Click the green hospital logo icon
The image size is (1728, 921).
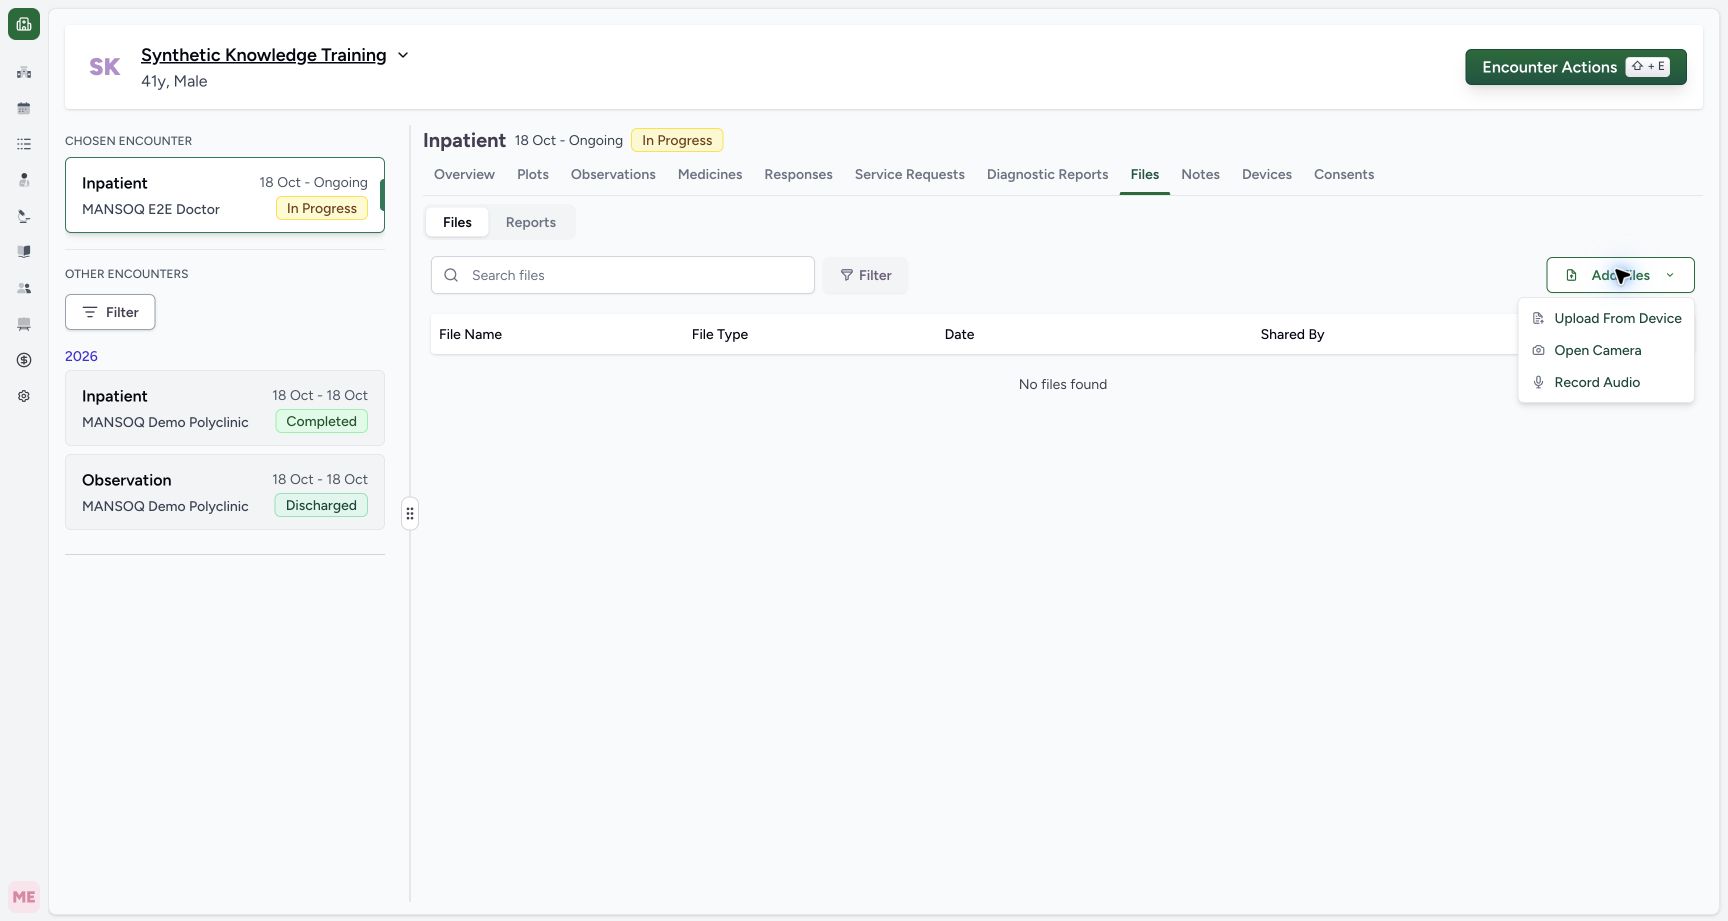24,24
